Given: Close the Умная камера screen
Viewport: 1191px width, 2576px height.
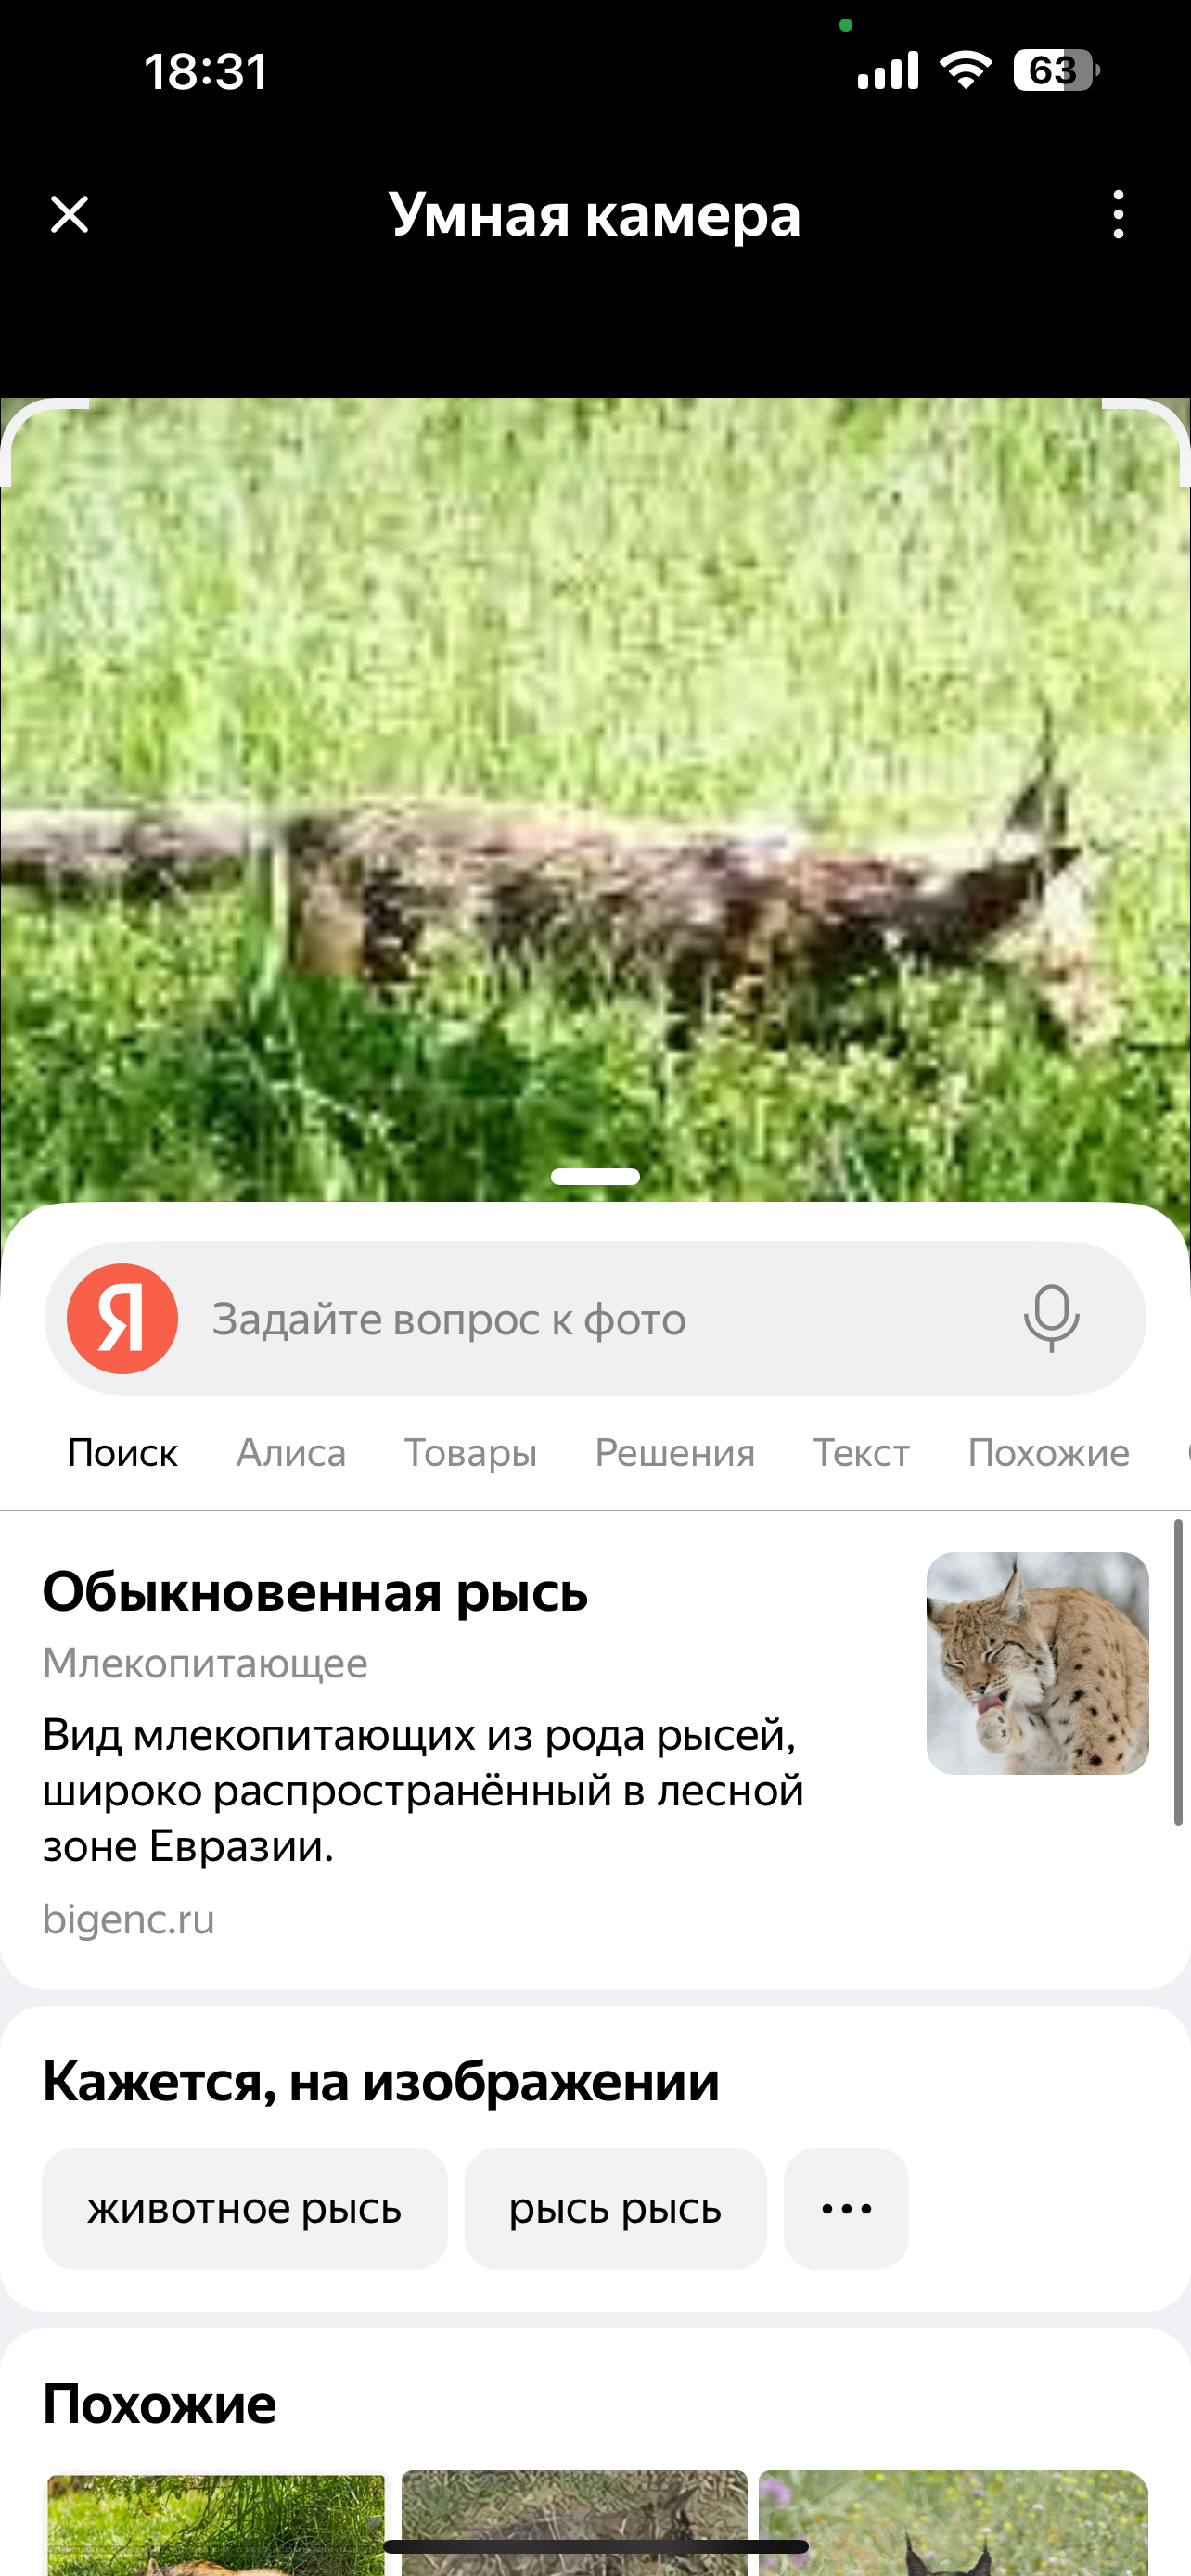Looking at the screenshot, I should (x=70, y=215).
